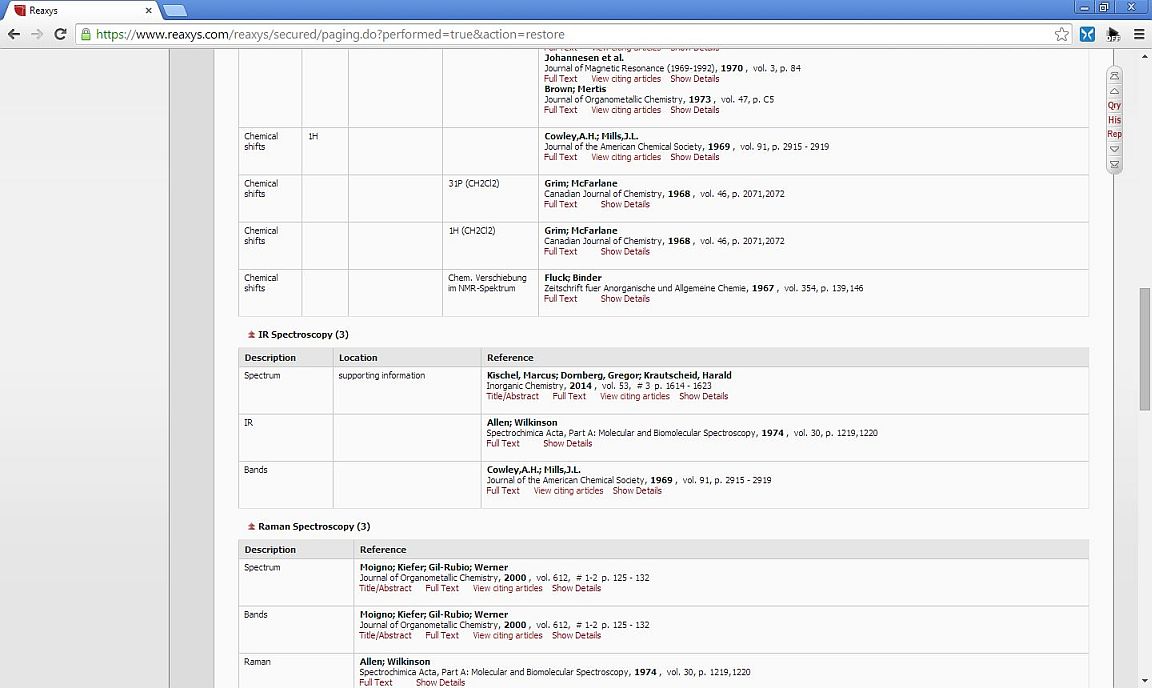This screenshot has height=688, width=1152.
Task: Show Details for Grim; McFarlane 1H (CH2Cl2) row
Action: coord(624,251)
